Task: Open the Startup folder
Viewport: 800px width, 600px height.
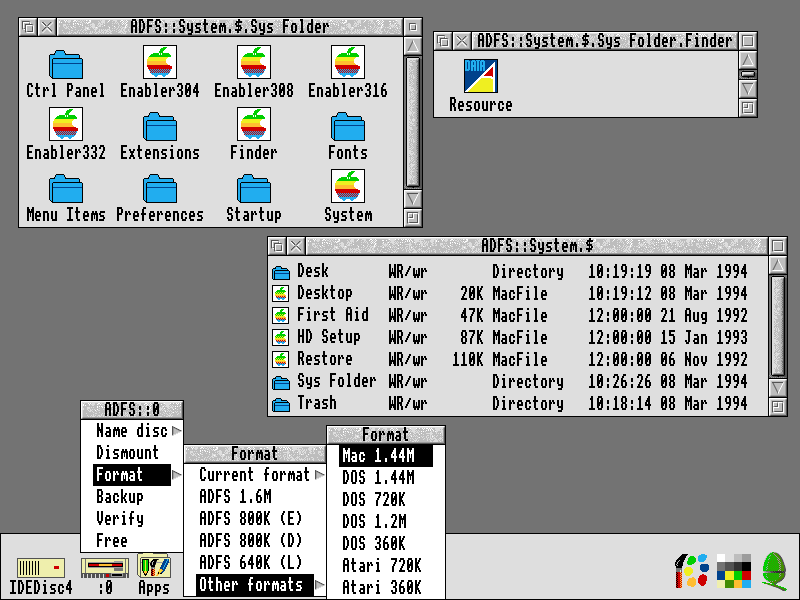Action: pyautogui.click(x=253, y=191)
